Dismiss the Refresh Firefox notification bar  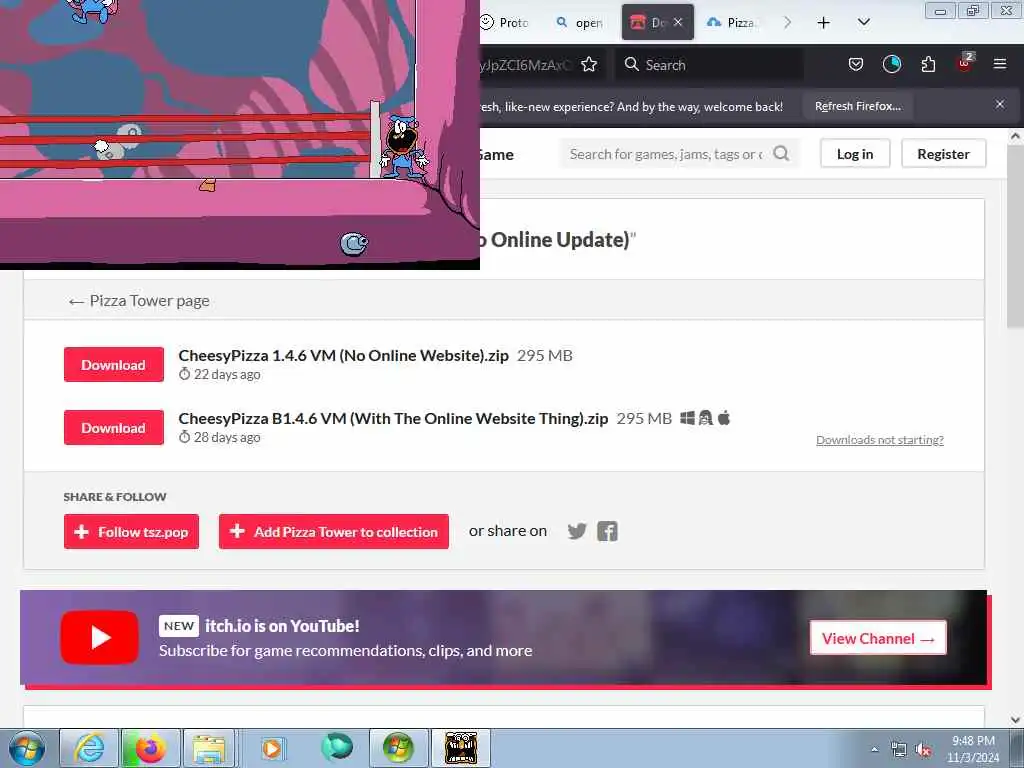click(1000, 104)
